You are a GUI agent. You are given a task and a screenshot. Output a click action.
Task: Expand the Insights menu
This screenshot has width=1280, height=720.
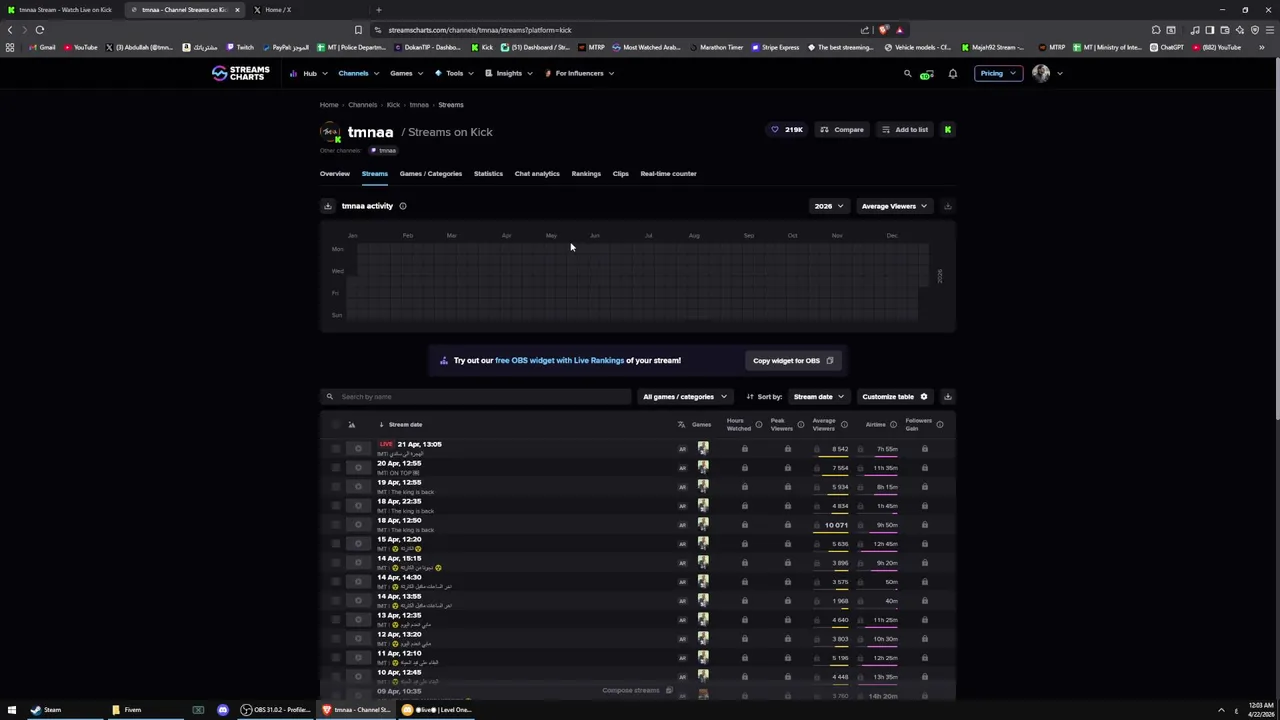[x=508, y=73]
